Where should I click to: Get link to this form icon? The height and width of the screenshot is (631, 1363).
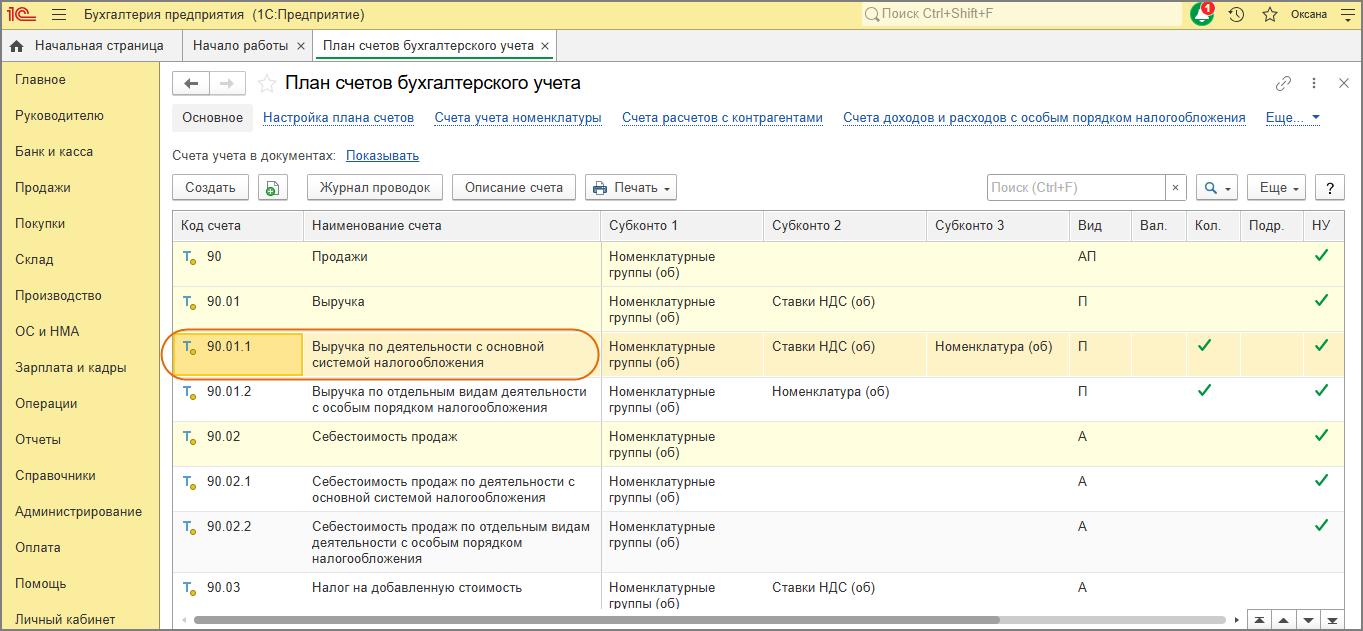1283,83
